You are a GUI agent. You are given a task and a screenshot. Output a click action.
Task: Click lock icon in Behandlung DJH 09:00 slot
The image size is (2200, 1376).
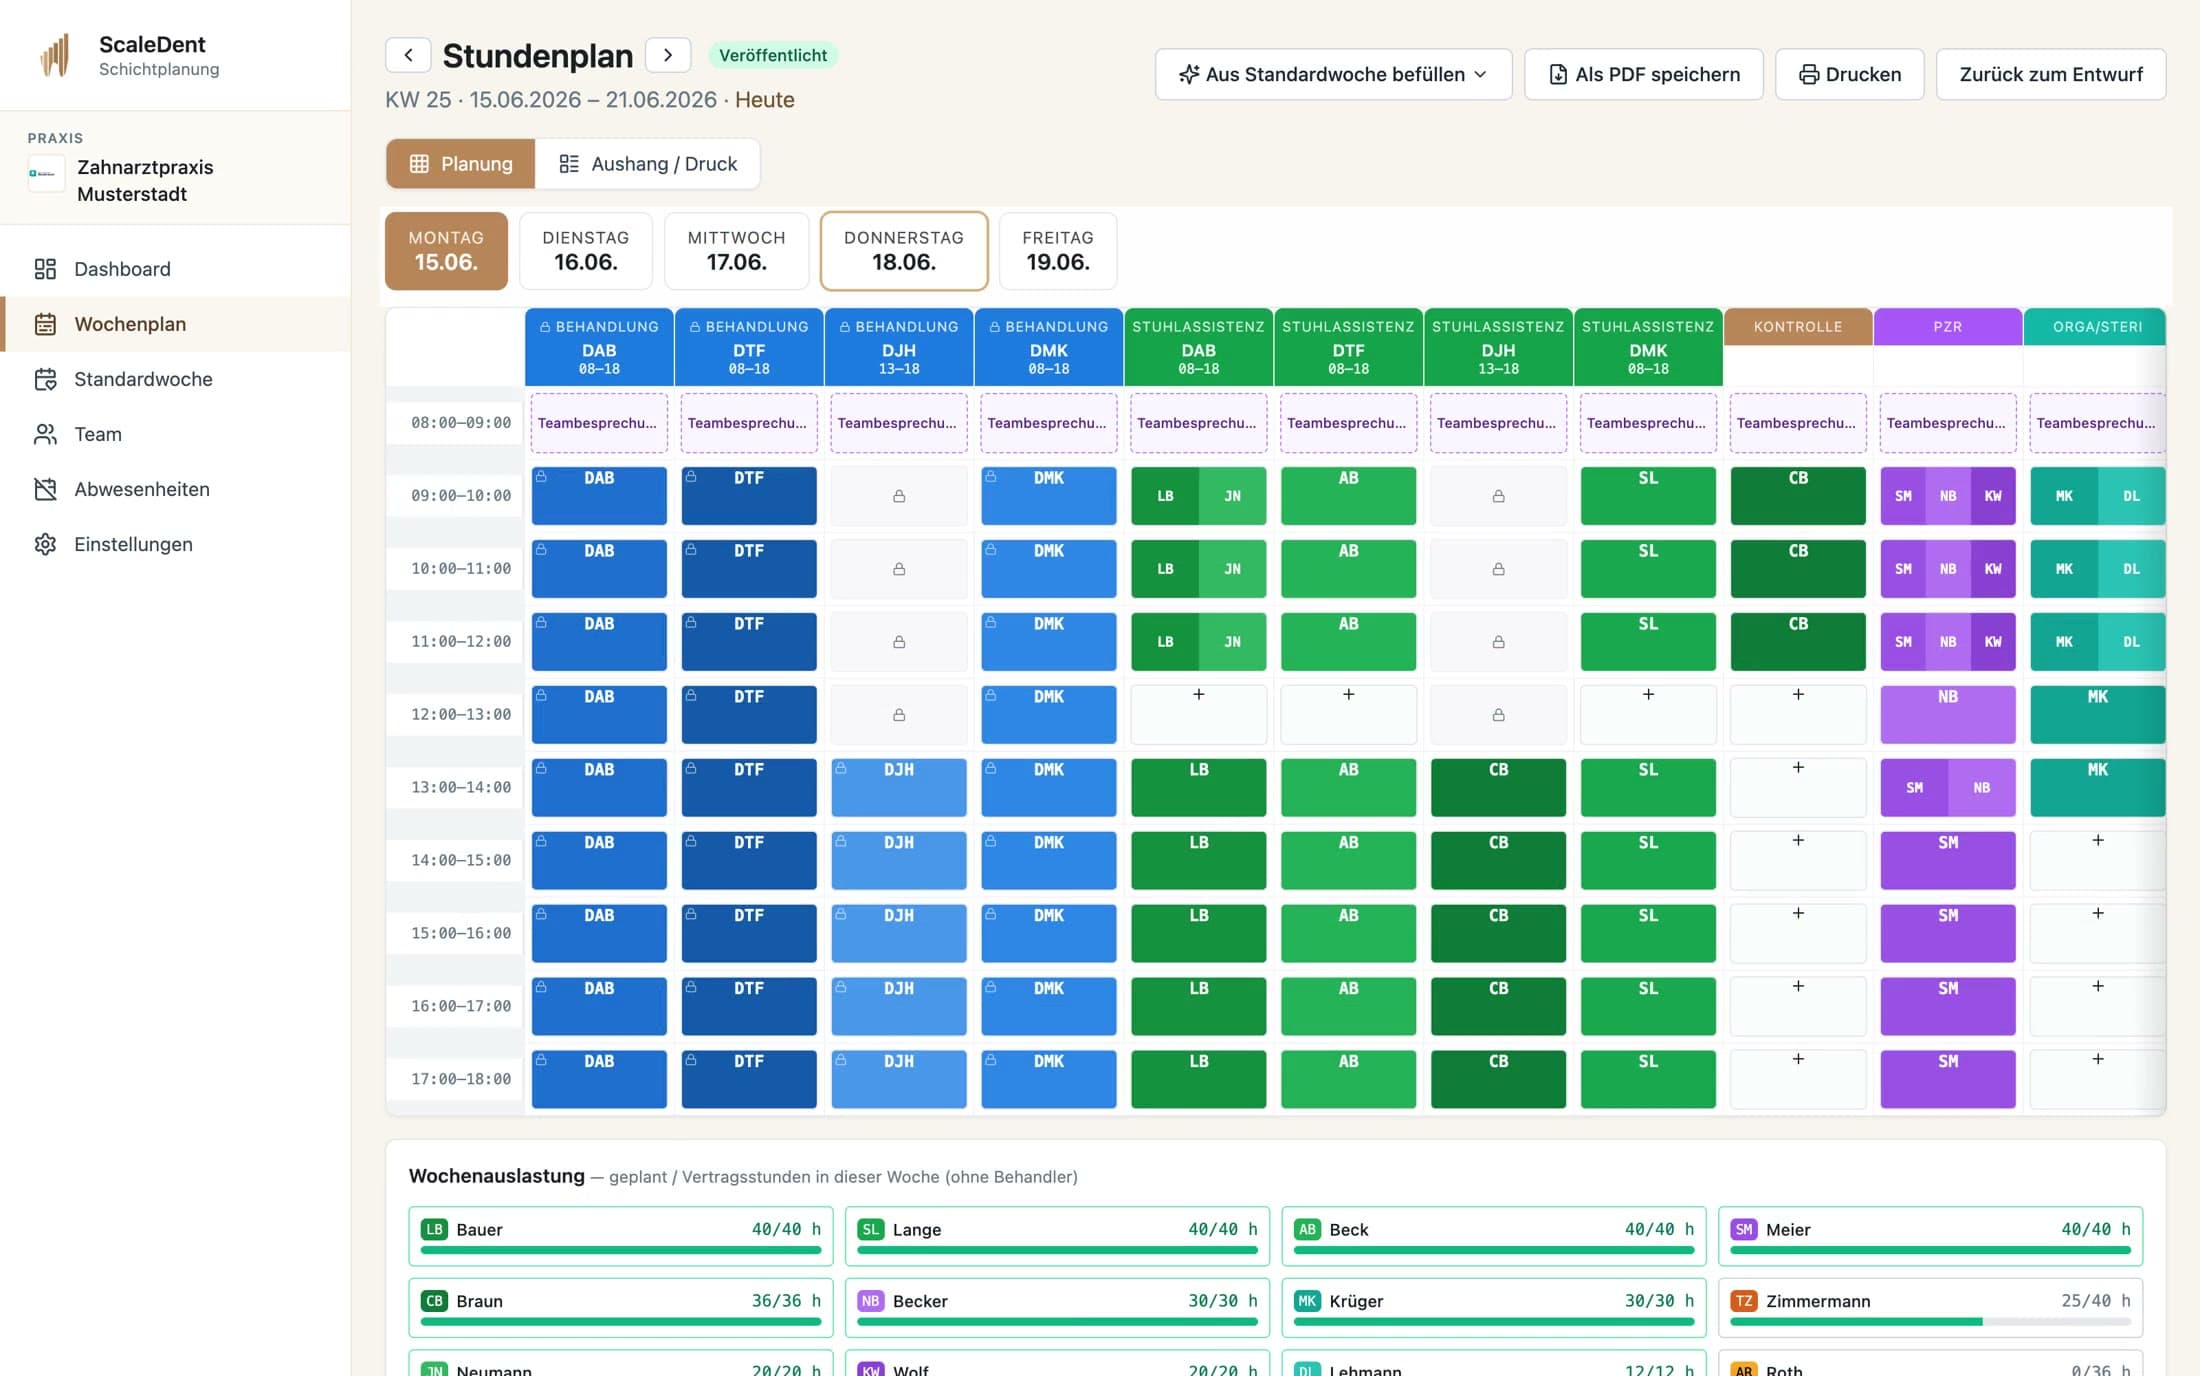tap(899, 496)
